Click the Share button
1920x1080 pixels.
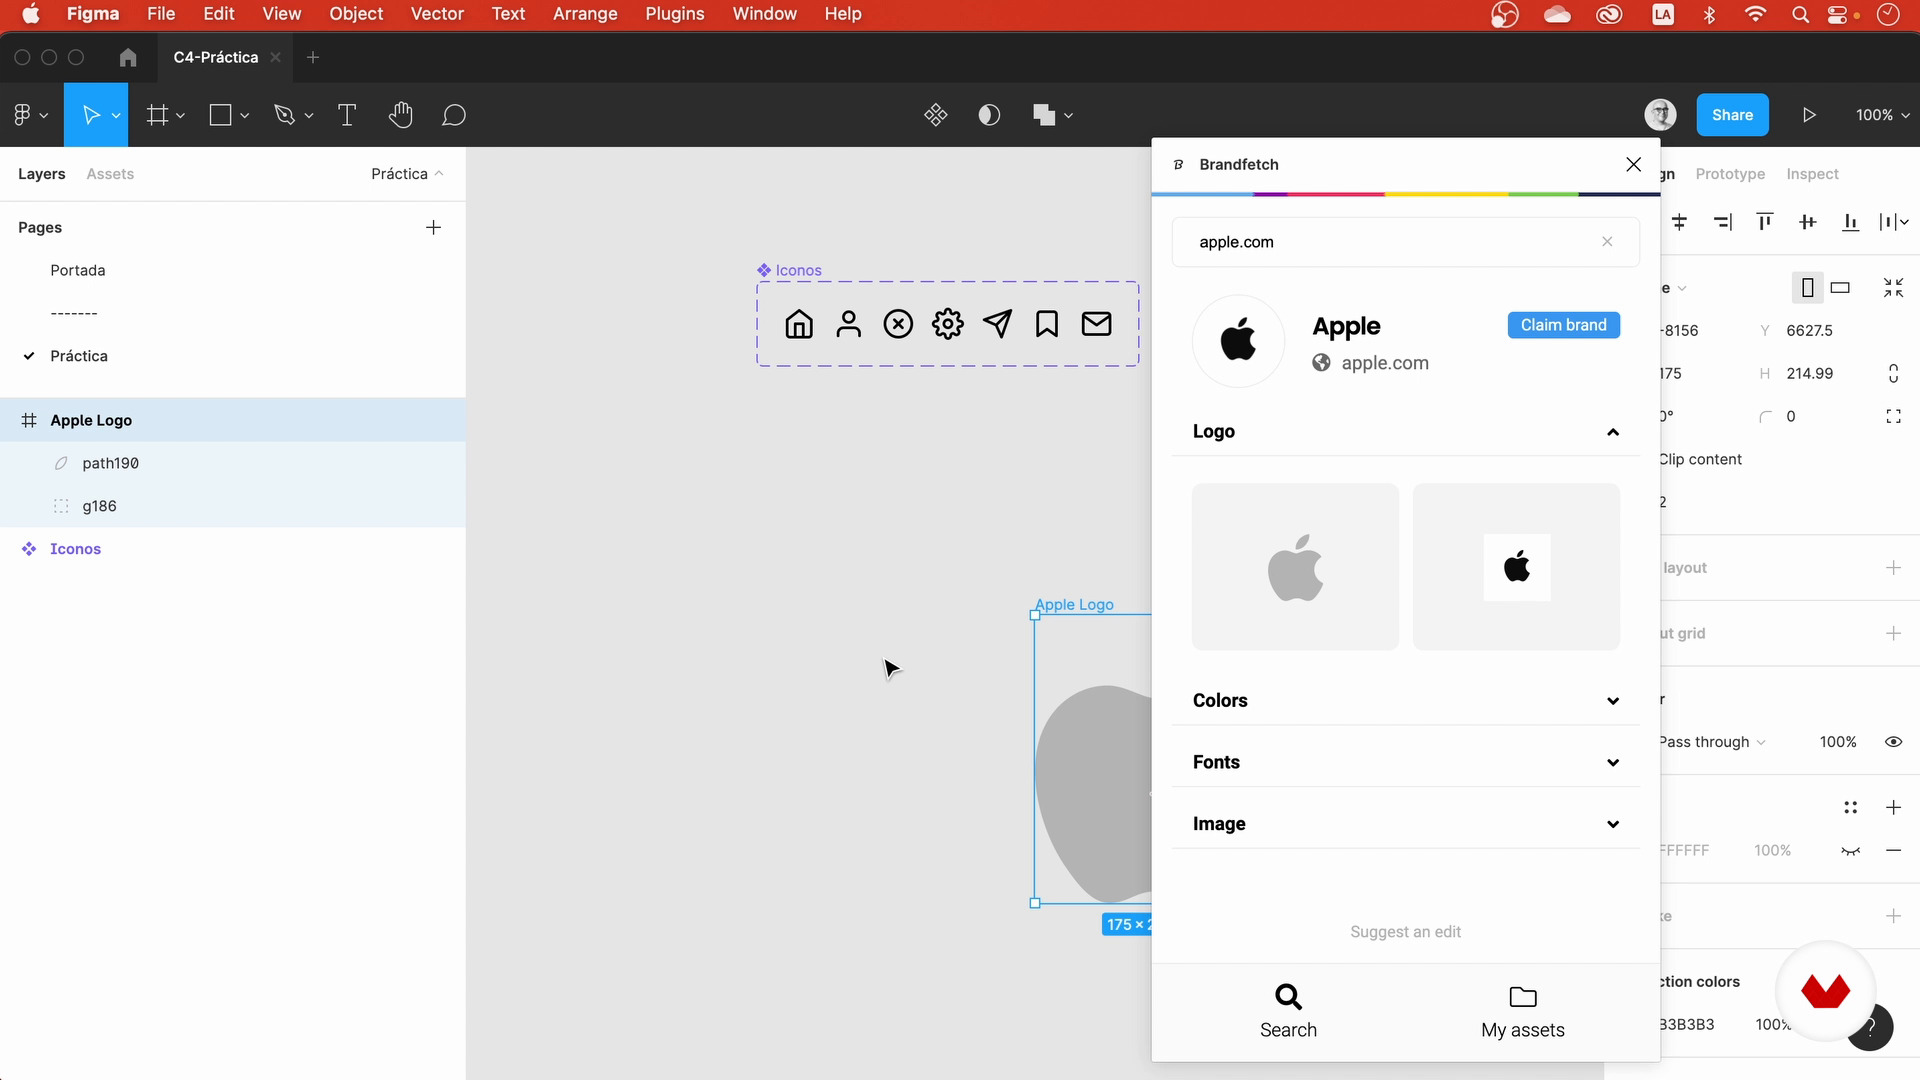click(1732, 115)
